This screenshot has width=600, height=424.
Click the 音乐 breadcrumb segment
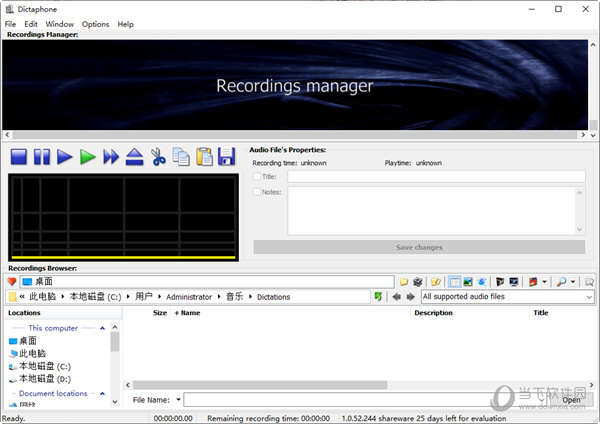point(235,297)
